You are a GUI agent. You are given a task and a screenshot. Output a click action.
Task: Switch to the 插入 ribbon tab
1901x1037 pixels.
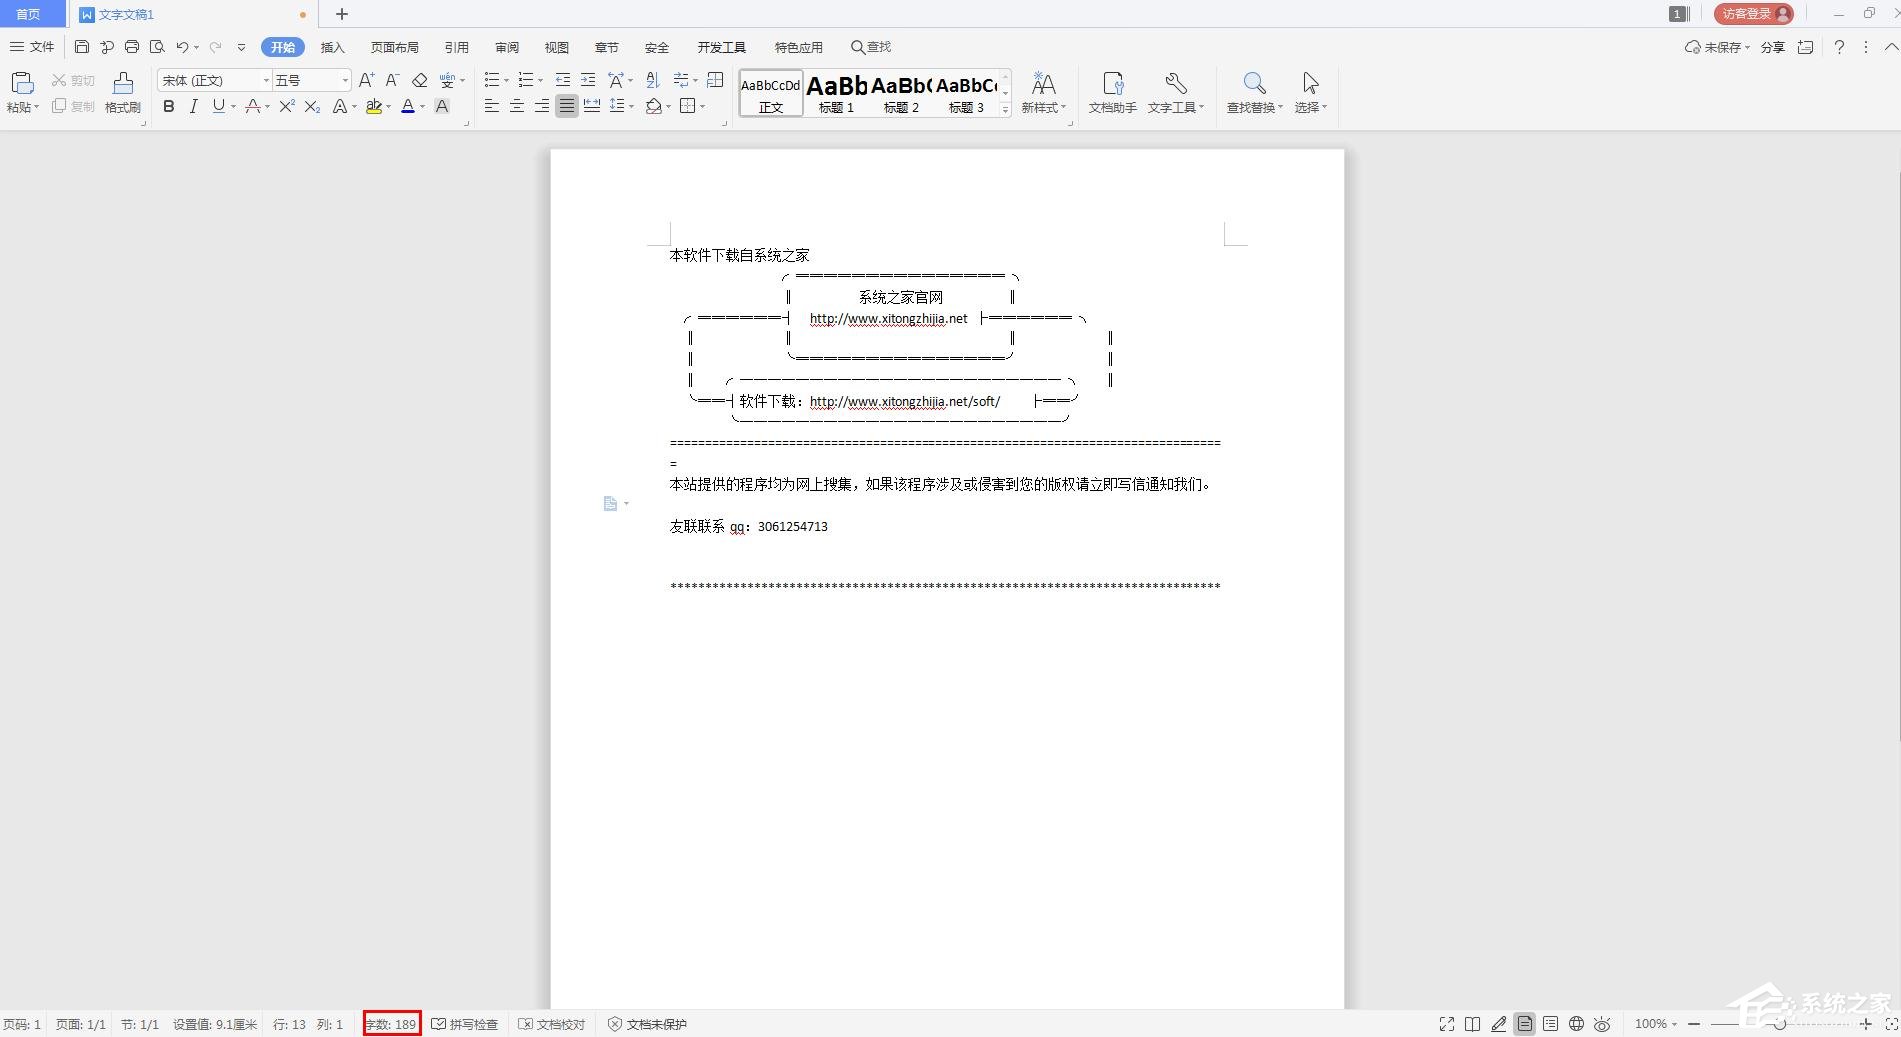[332, 47]
